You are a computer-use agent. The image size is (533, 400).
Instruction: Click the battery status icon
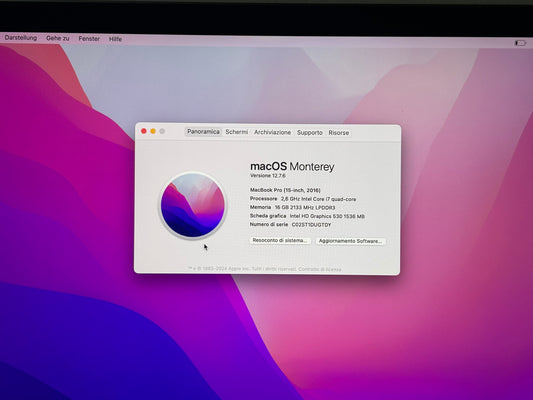(520, 43)
